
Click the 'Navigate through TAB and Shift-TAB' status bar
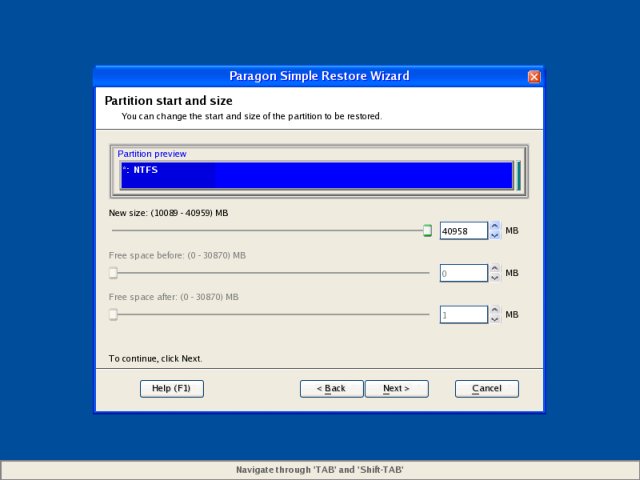(x=320, y=470)
